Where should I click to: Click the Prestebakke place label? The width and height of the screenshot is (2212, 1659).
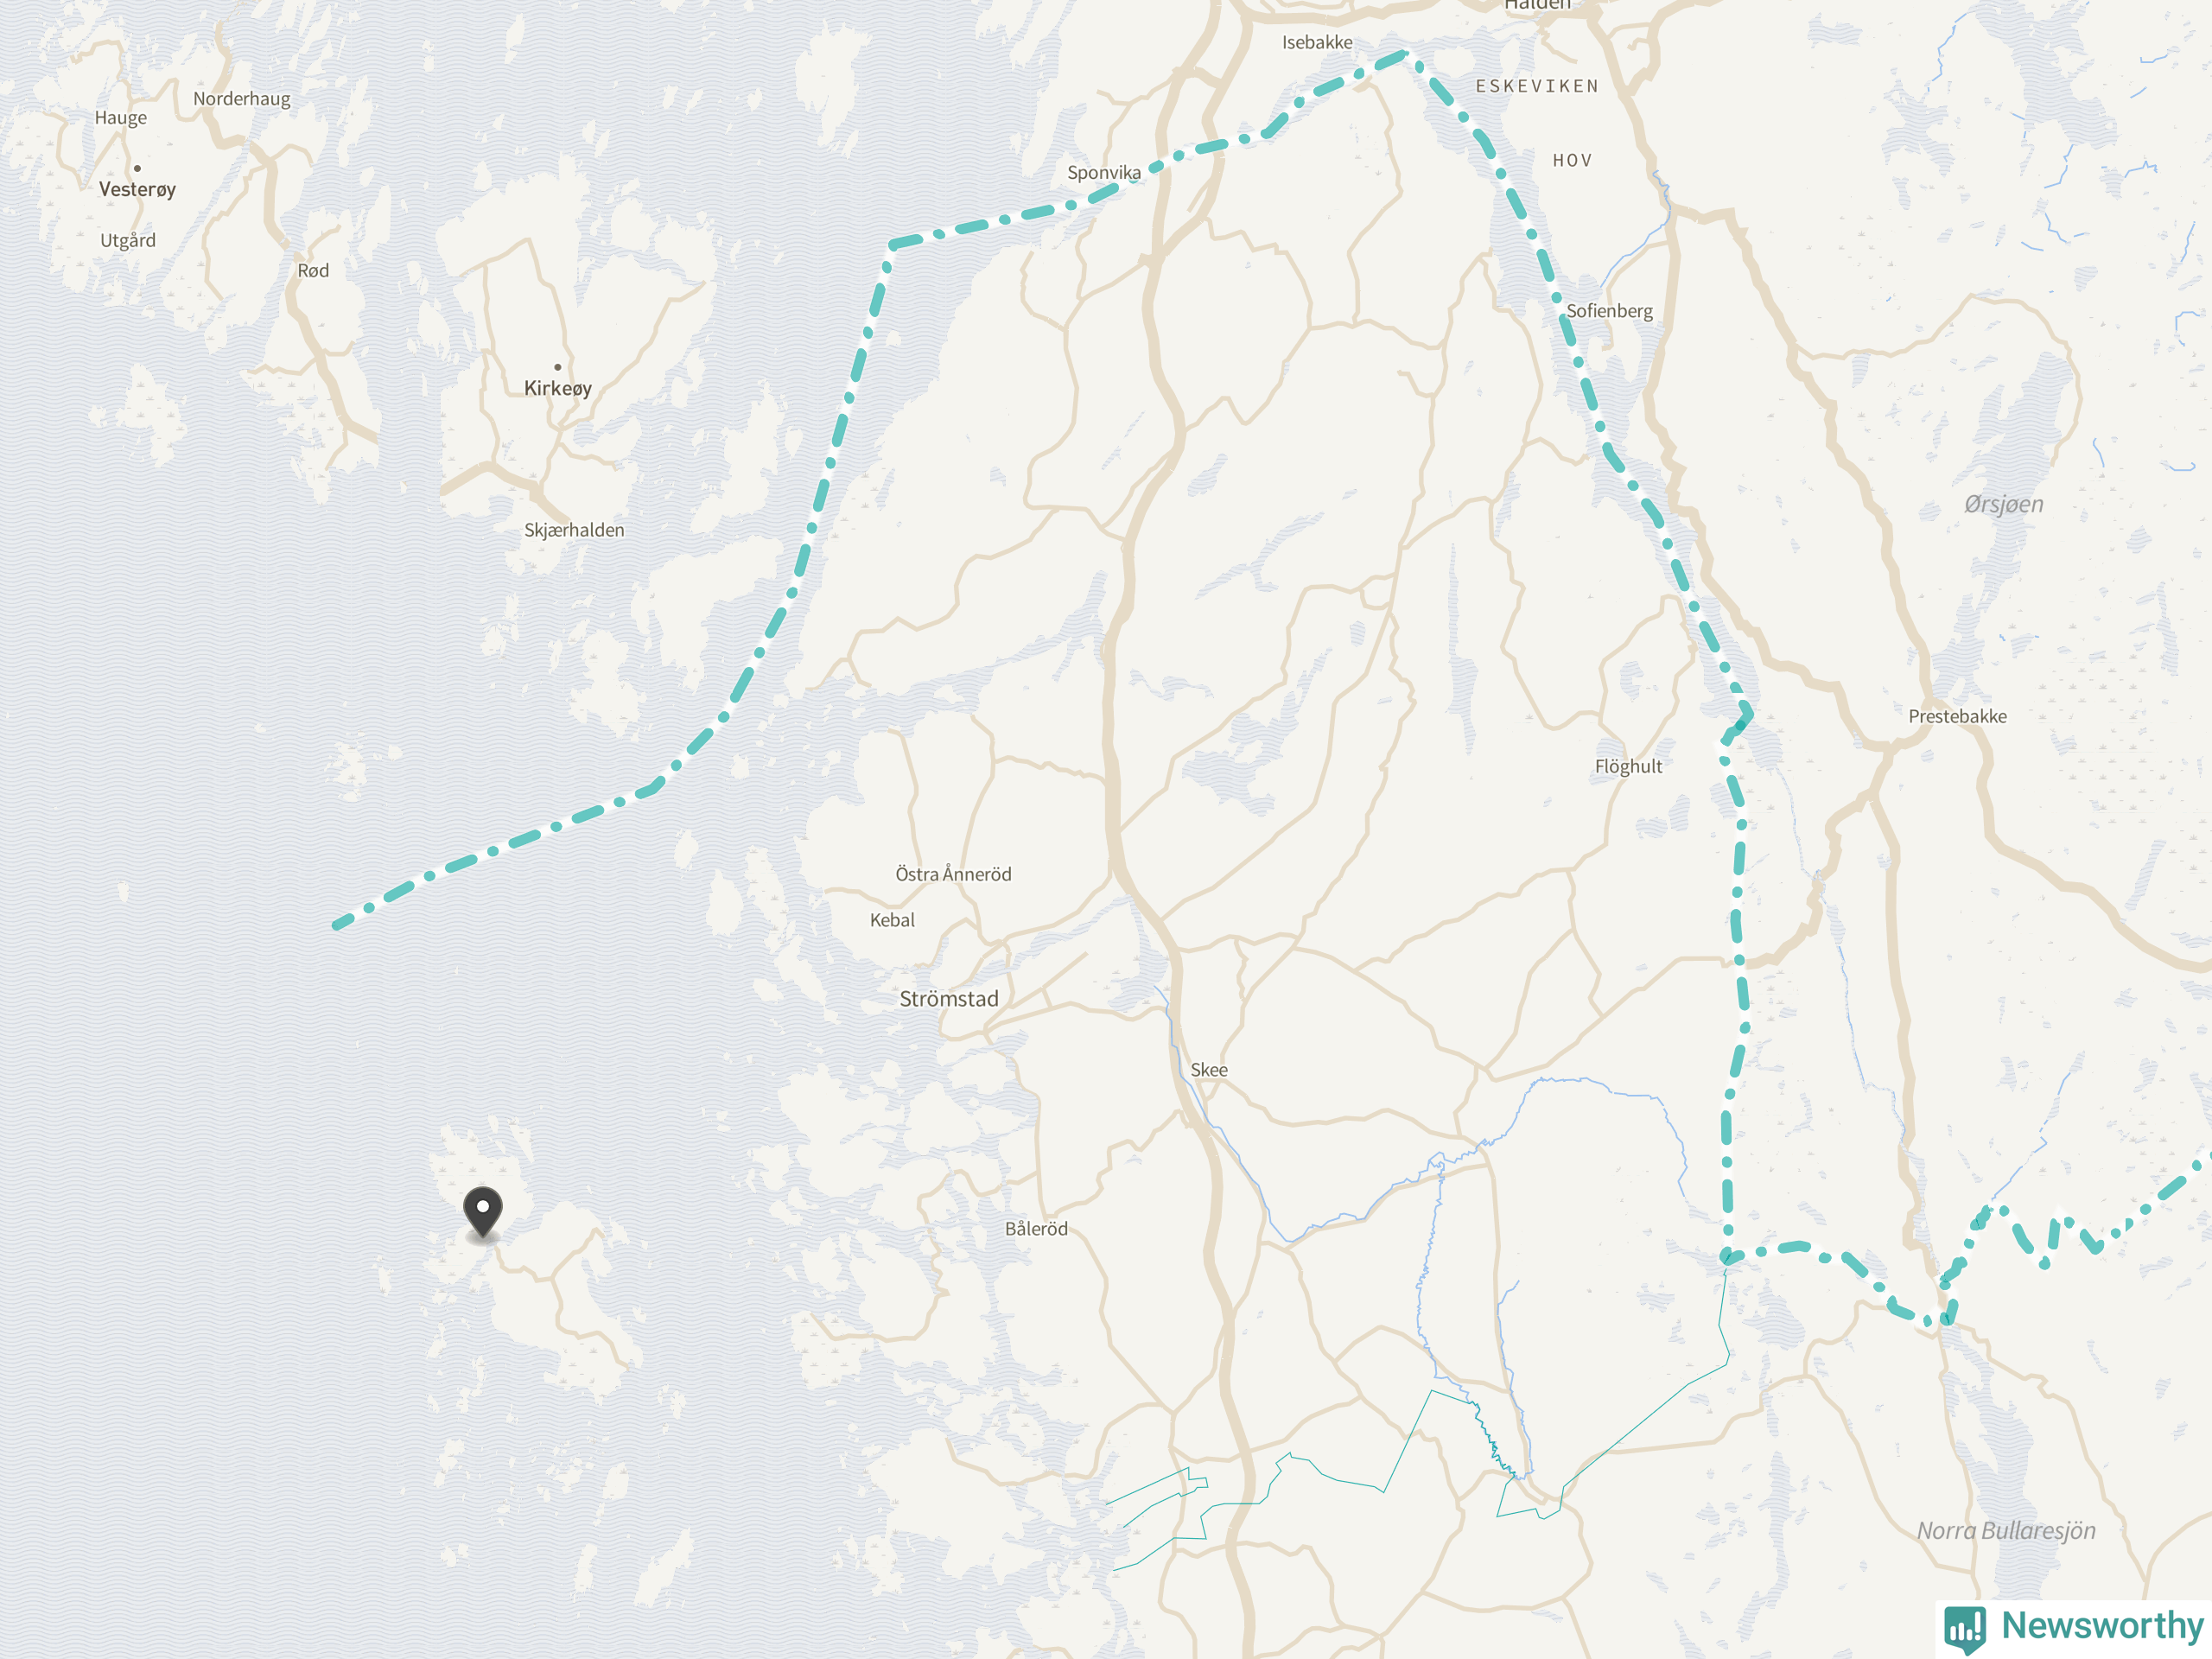coord(1957,716)
